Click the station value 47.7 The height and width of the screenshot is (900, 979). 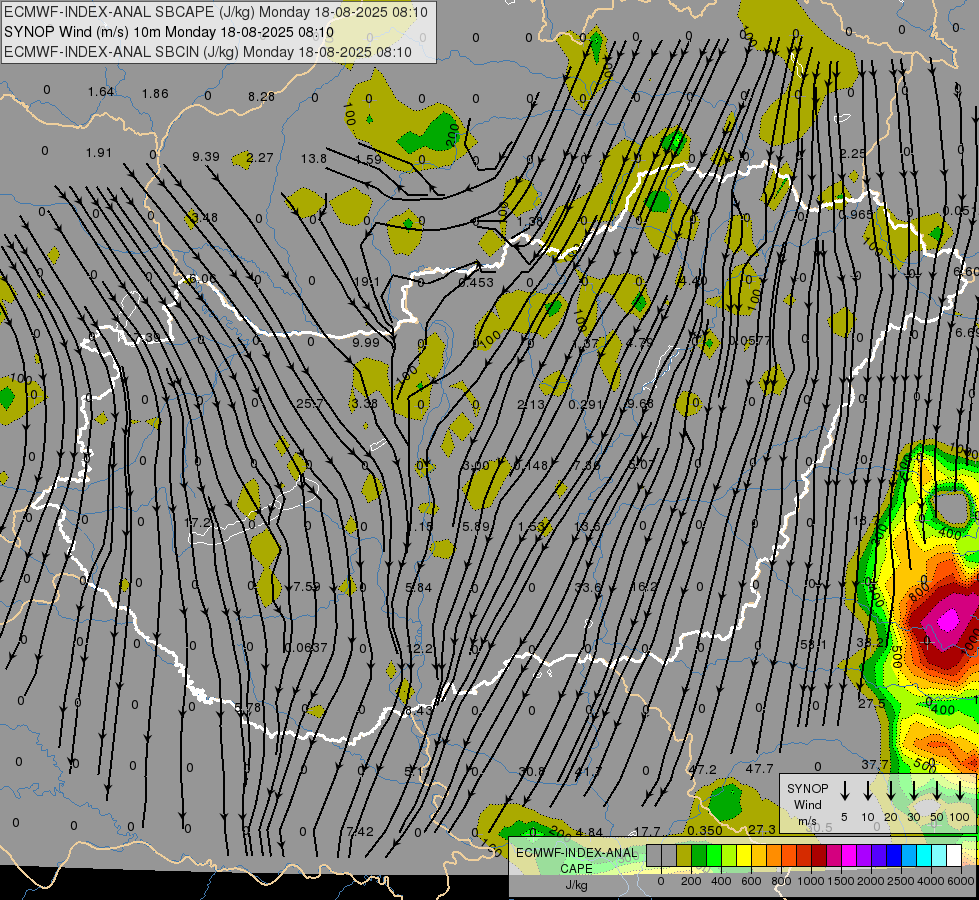click(759, 768)
